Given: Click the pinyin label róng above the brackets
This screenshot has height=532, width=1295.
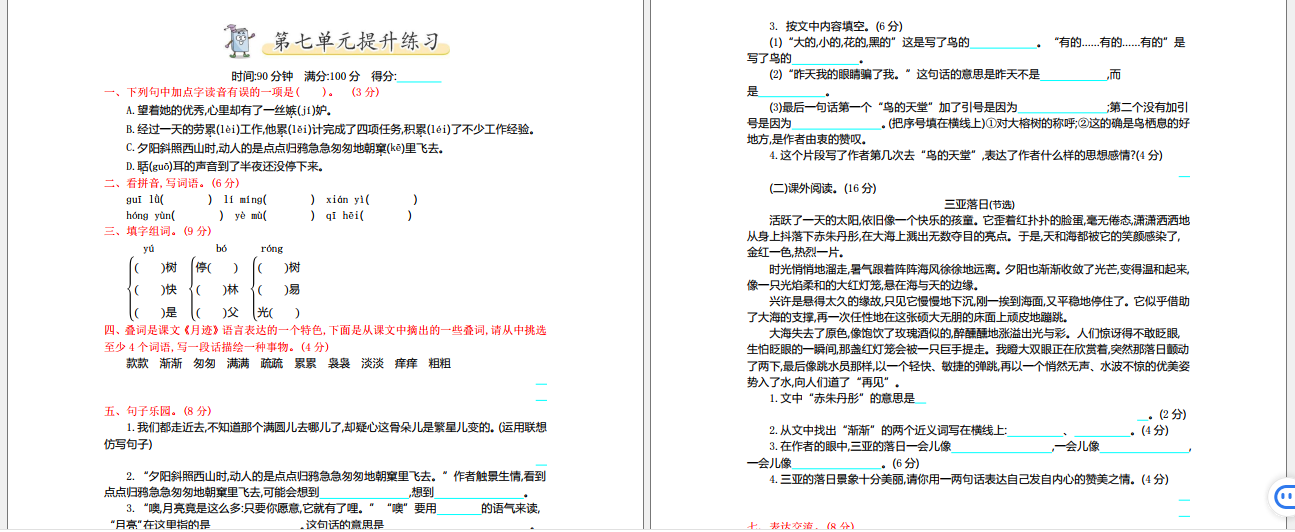Looking at the screenshot, I should [271, 249].
